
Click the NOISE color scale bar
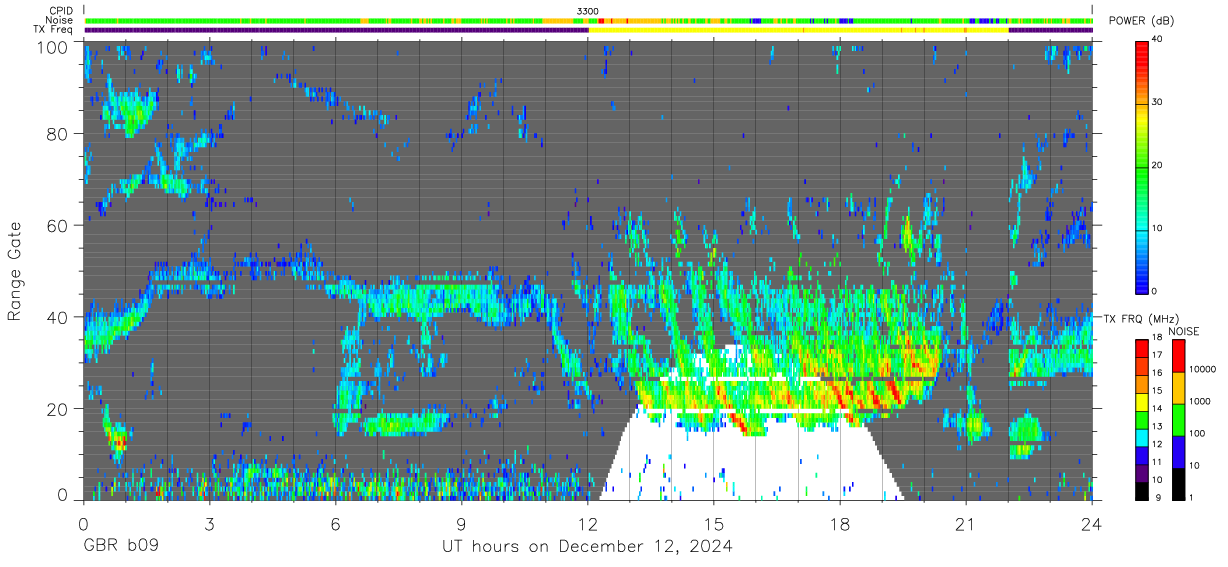pos(1177,418)
